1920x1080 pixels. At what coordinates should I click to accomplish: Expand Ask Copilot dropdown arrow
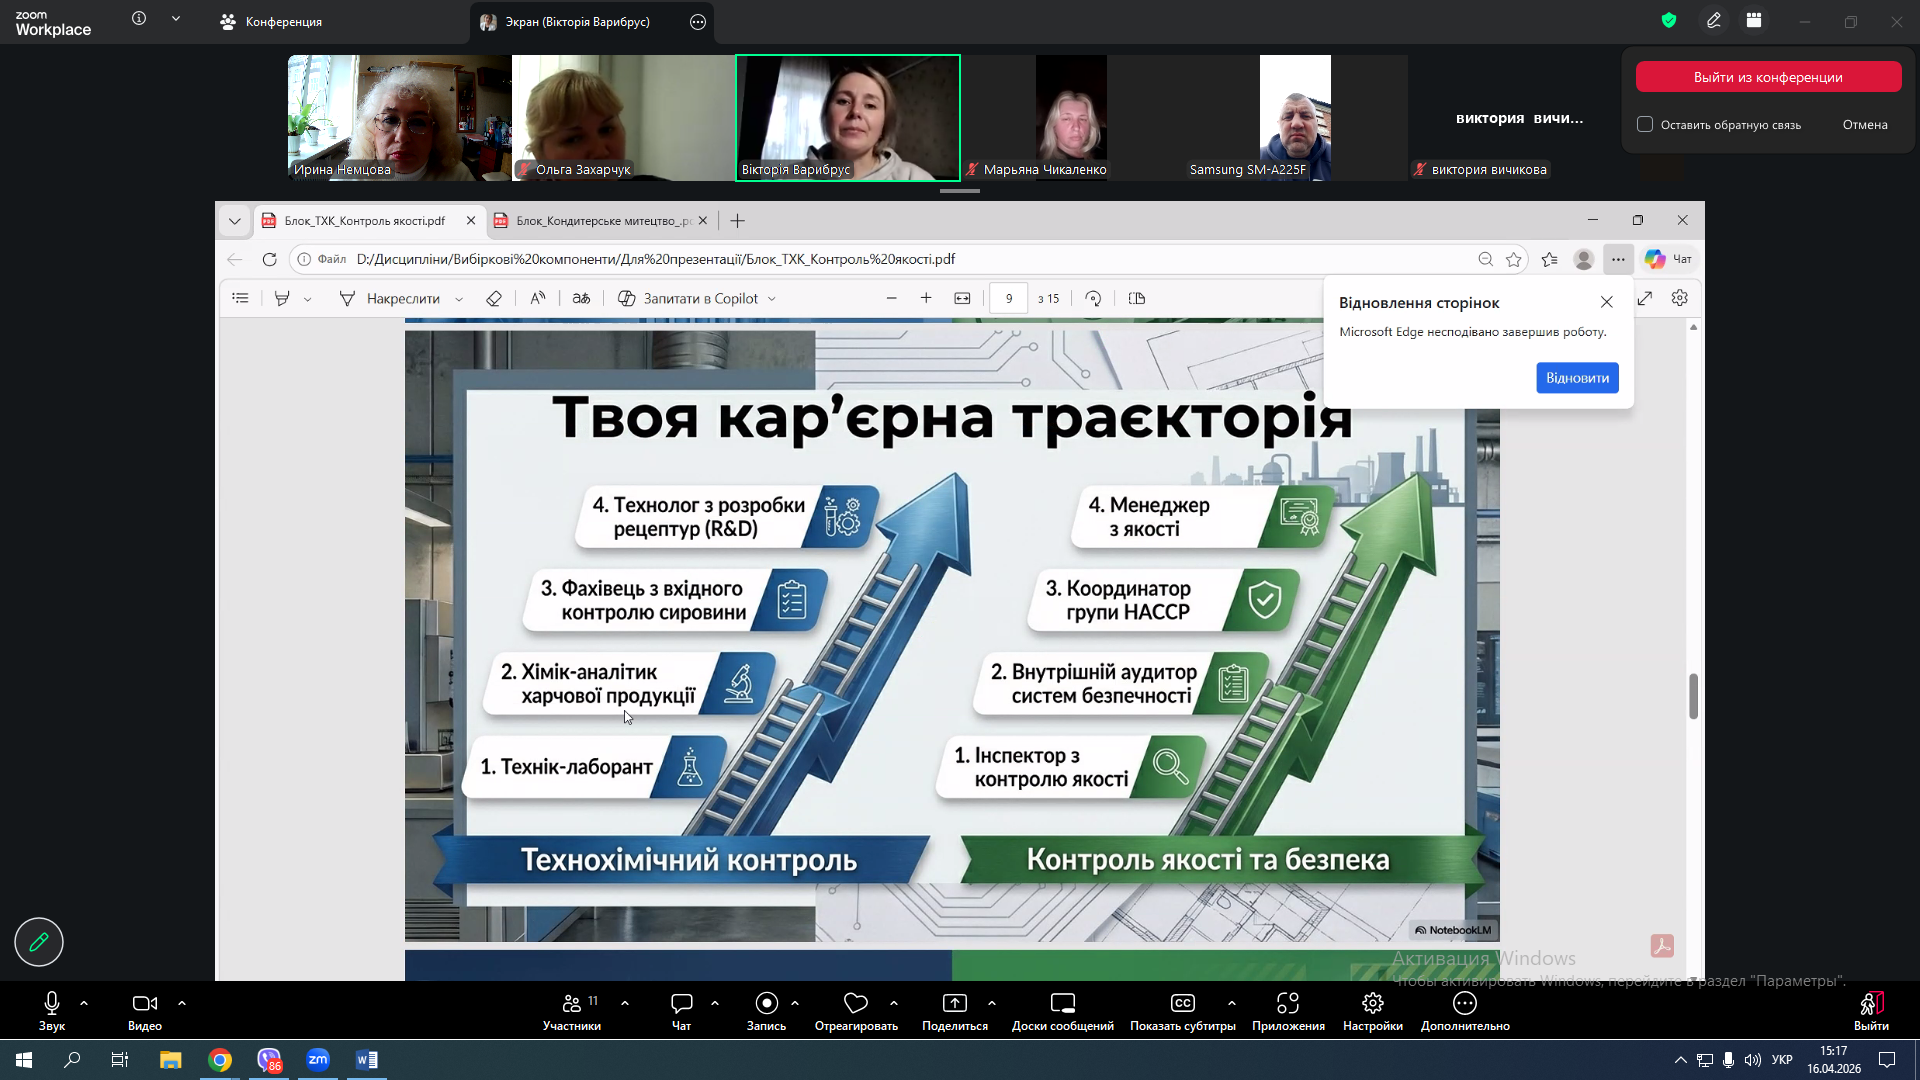click(x=772, y=299)
